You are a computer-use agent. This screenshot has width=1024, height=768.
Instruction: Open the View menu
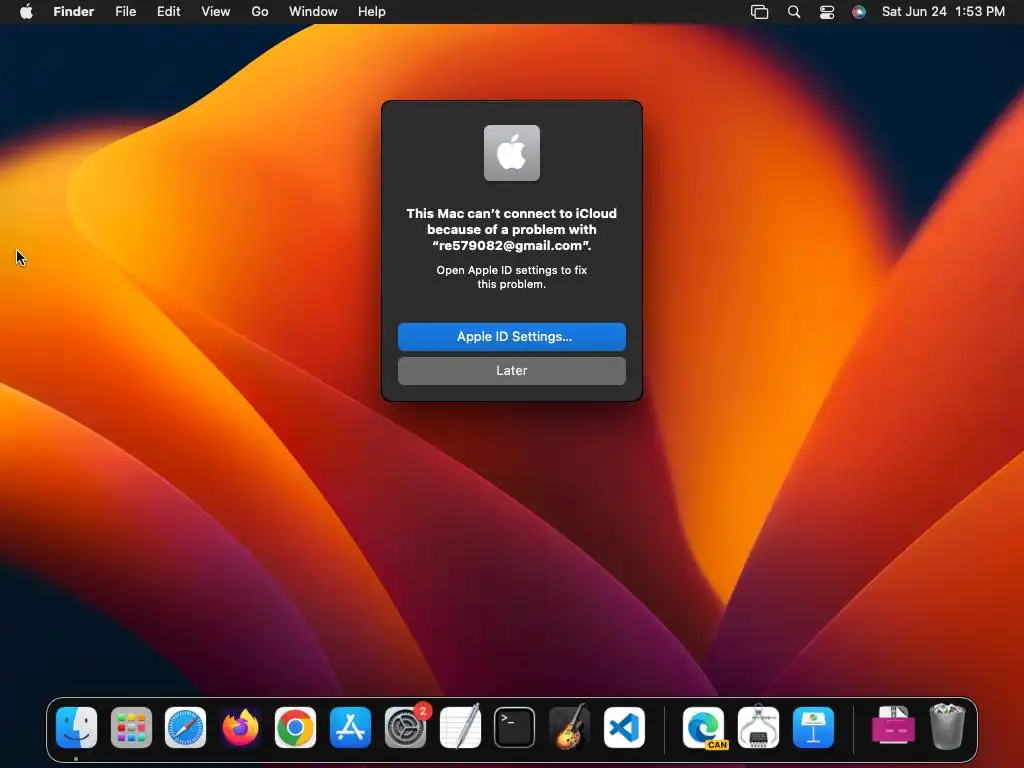216,12
